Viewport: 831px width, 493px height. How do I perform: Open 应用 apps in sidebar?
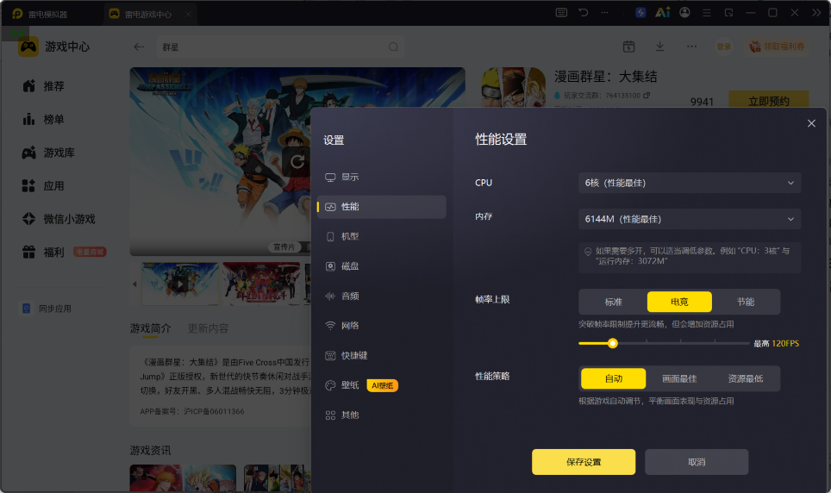(x=43, y=186)
